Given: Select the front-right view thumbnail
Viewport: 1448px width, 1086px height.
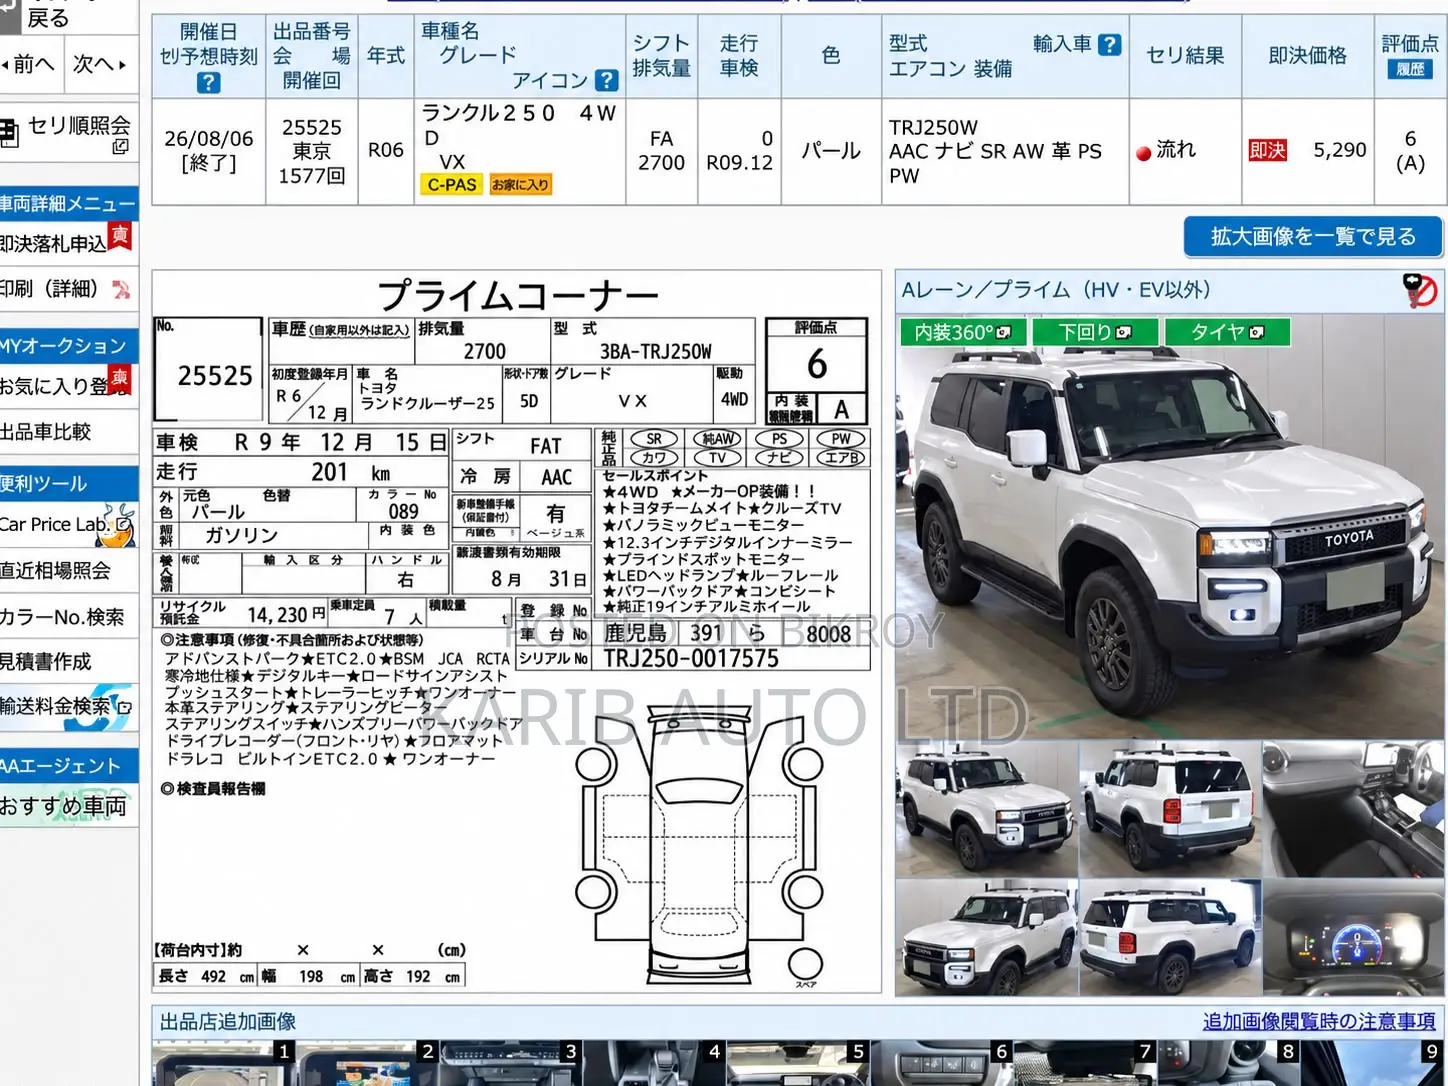Looking at the screenshot, I should (987, 808).
